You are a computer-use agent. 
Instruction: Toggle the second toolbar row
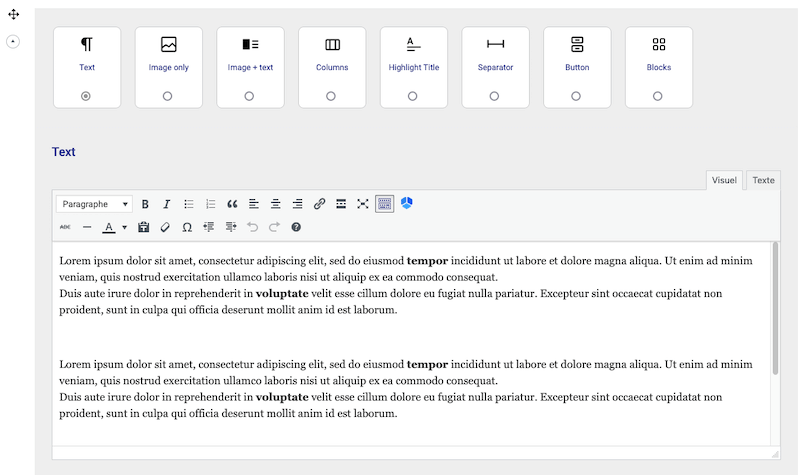(385, 204)
